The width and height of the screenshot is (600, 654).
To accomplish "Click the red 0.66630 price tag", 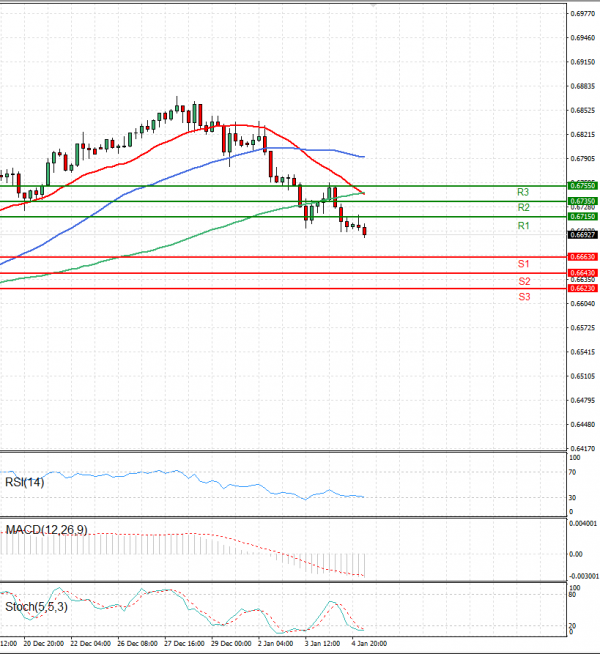I will pyautogui.click(x=582, y=257).
